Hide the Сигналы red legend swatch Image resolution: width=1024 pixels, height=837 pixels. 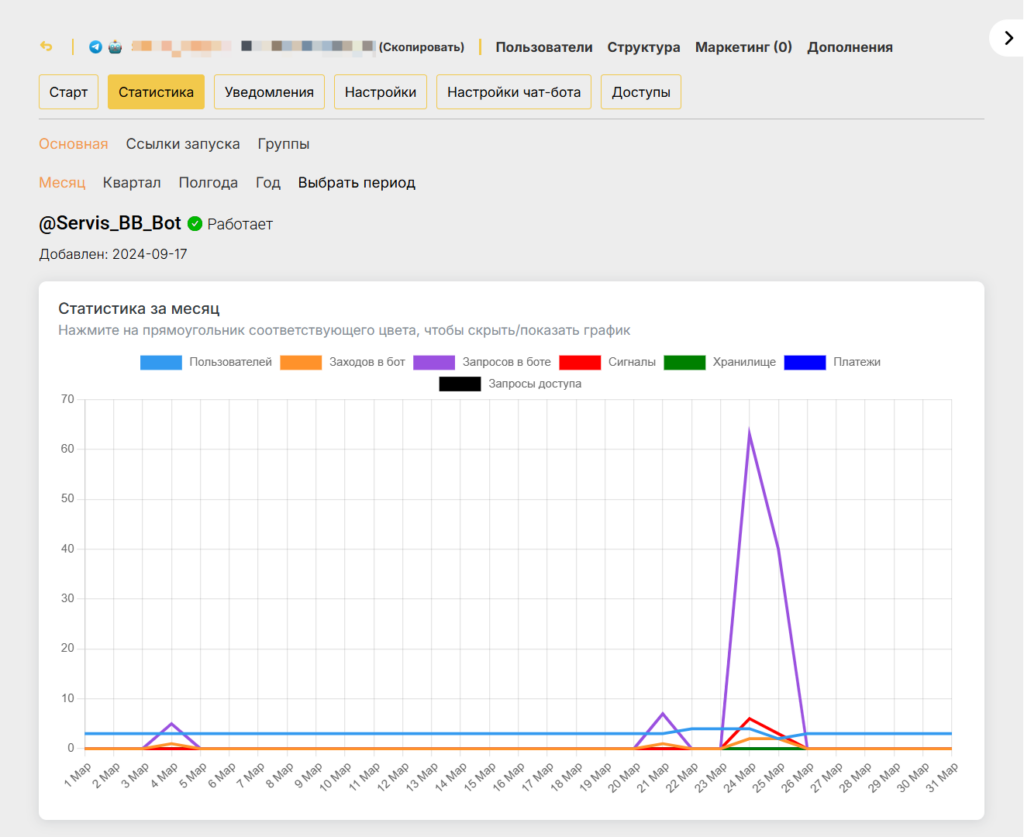[x=580, y=362]
